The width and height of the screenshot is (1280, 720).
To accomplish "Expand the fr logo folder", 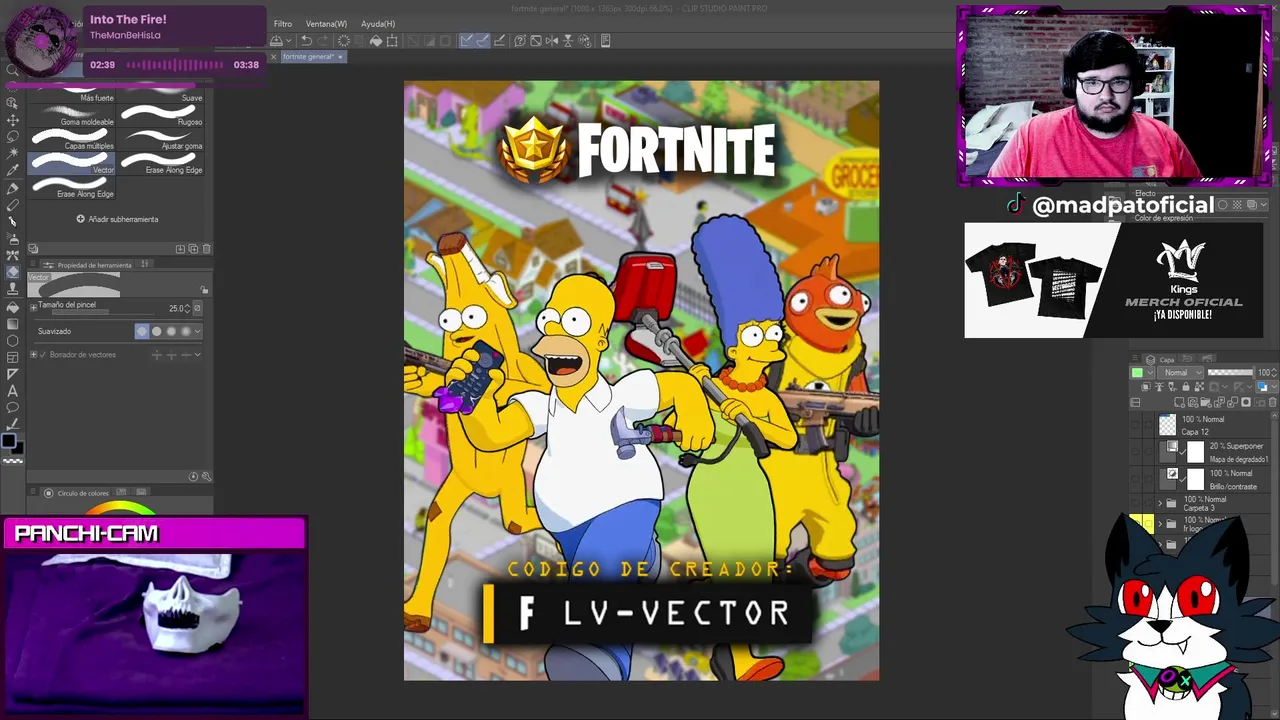I will pos(1160,524).
